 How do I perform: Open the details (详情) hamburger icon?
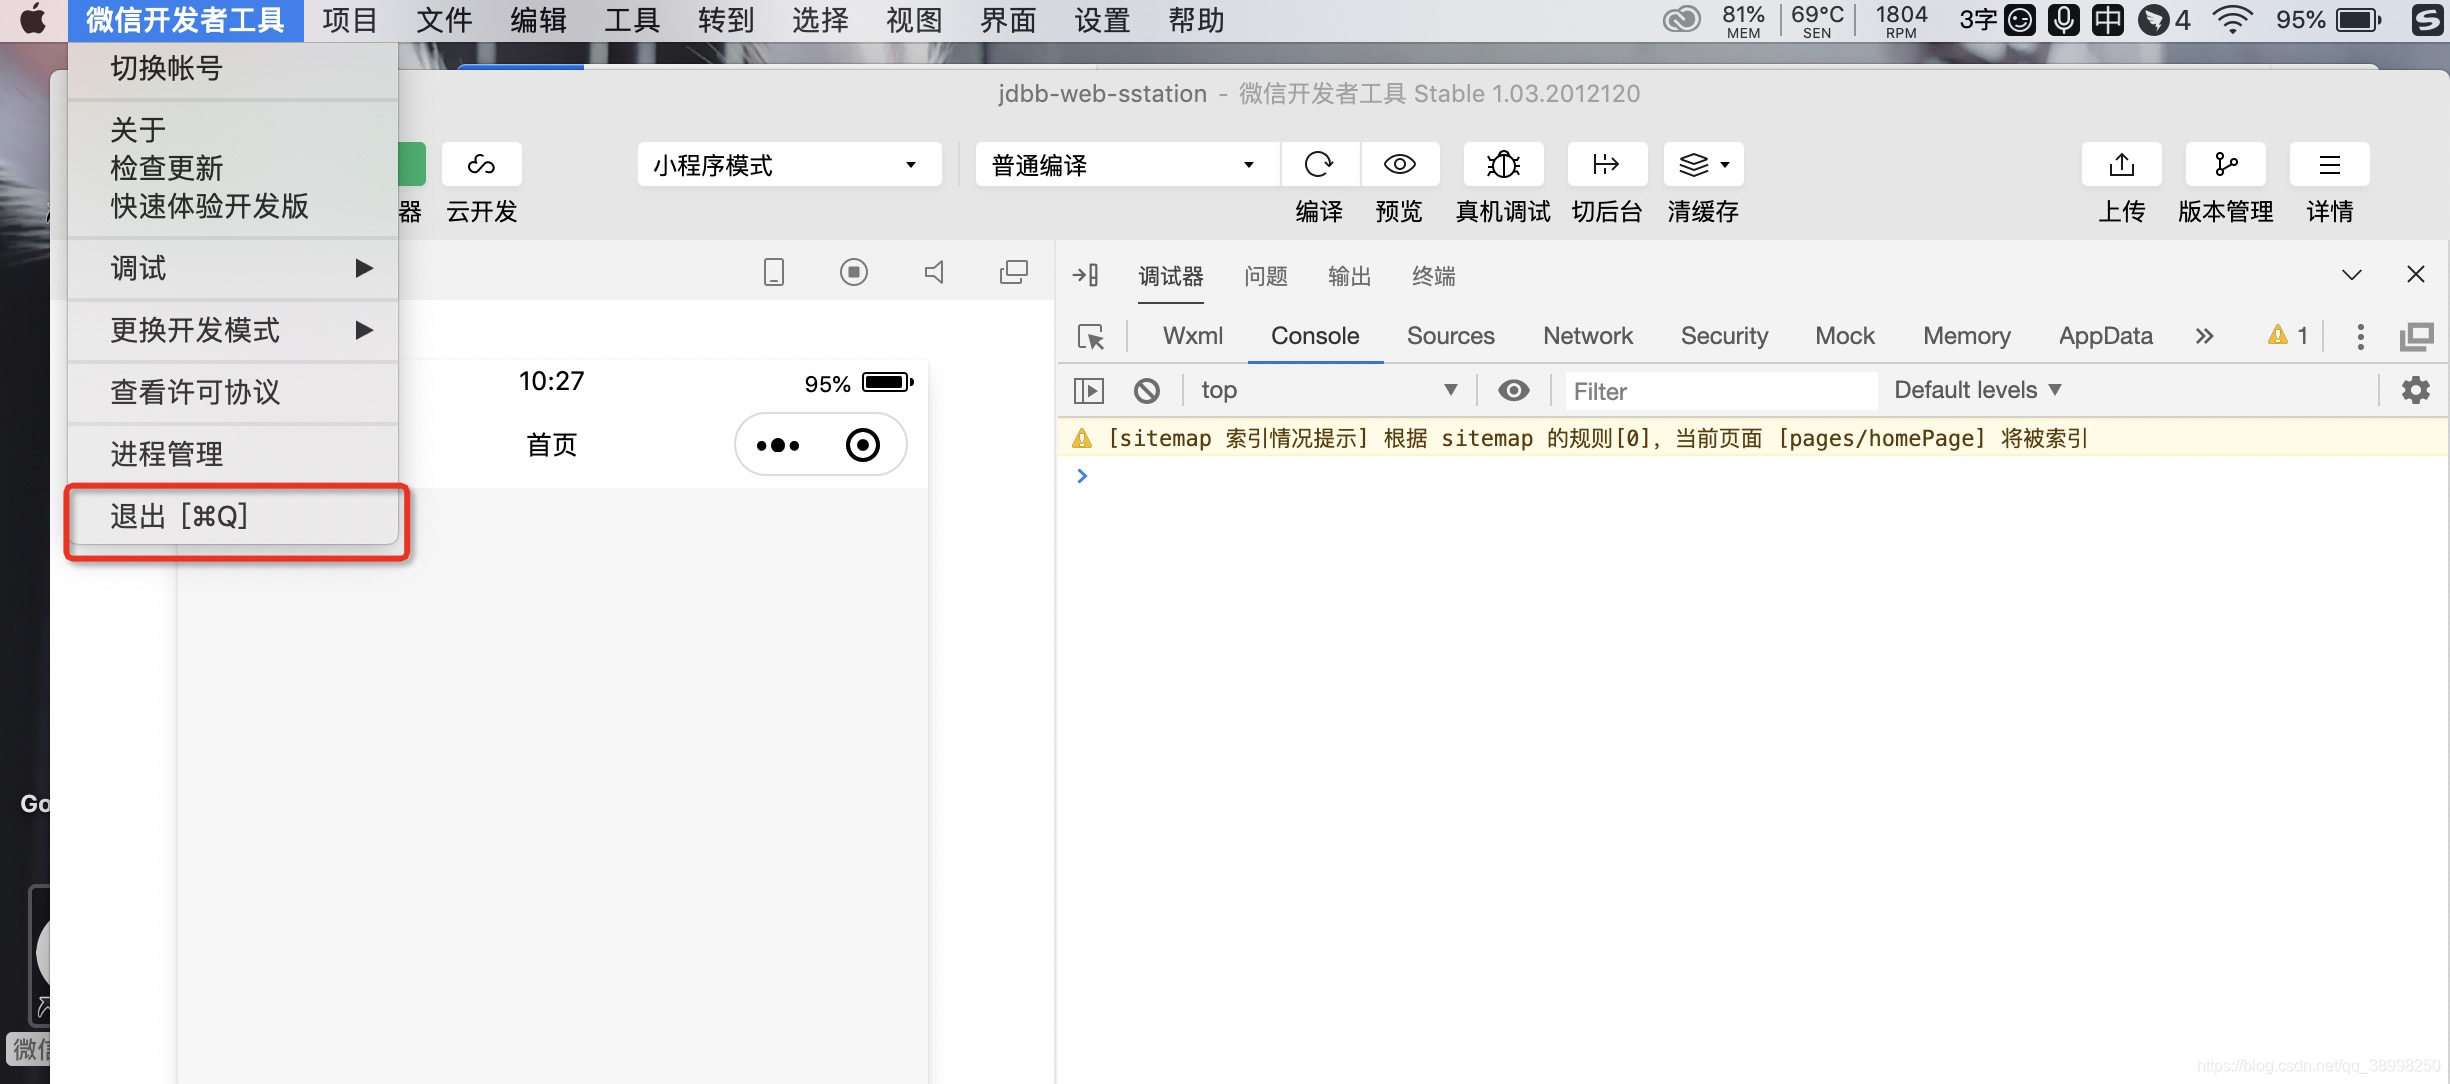click(2329, 164)
